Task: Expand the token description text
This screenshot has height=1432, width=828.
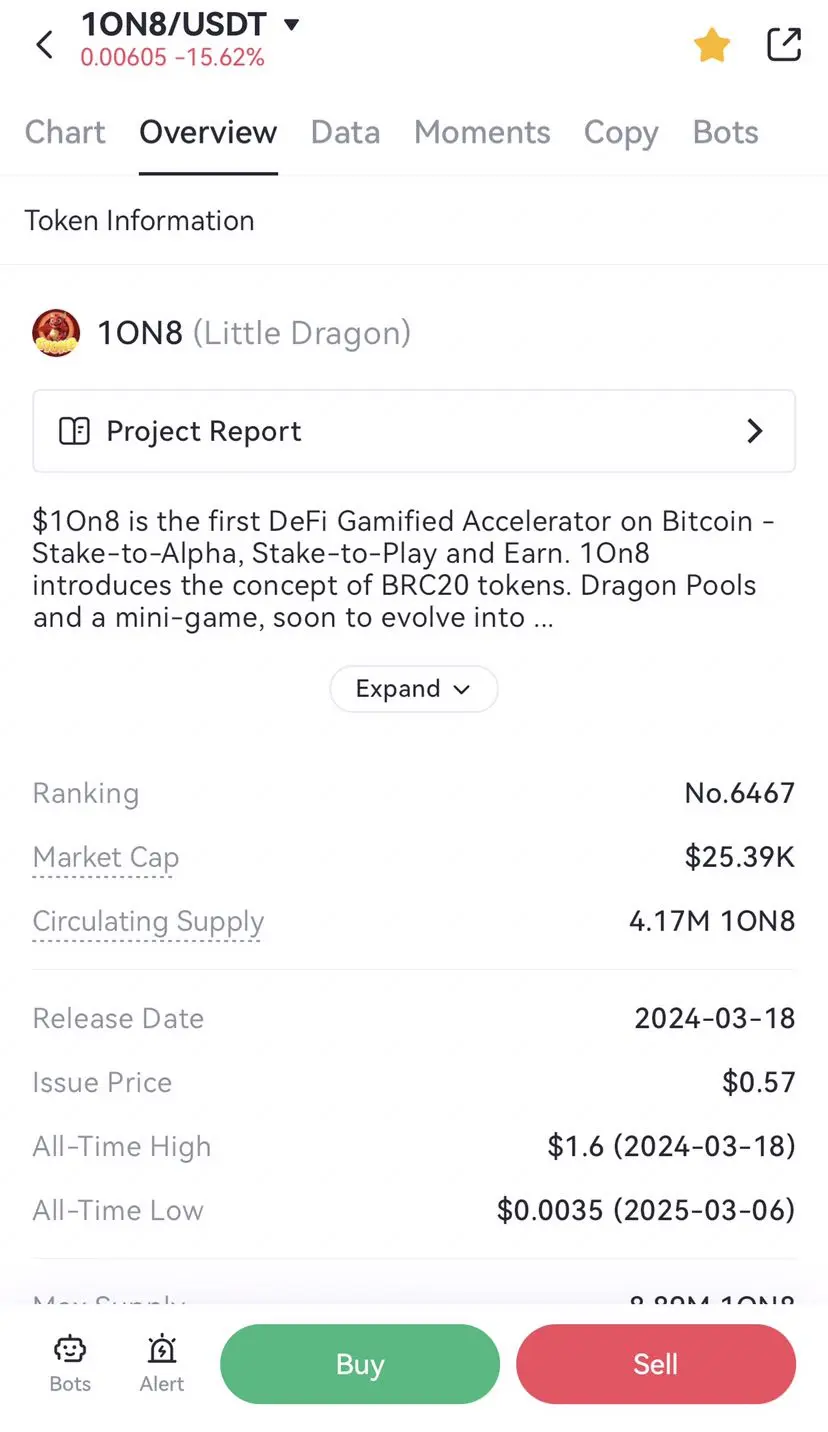Action: click(414, 689)
